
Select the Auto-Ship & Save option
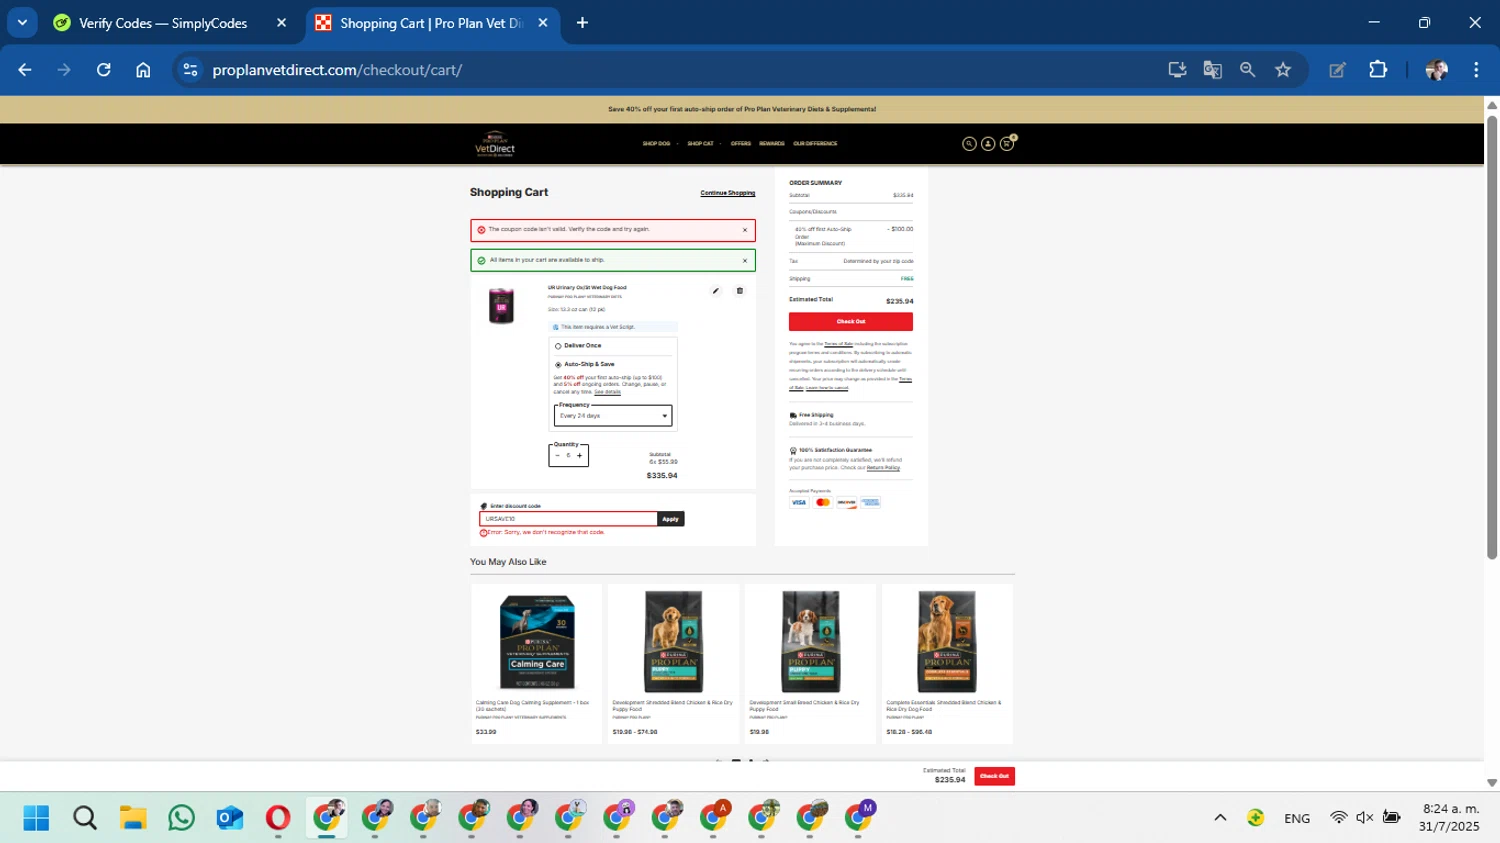558,365
